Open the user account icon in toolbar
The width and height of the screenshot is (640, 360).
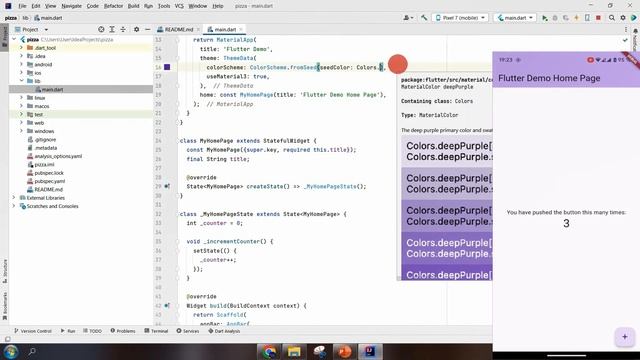click(408, 18)
